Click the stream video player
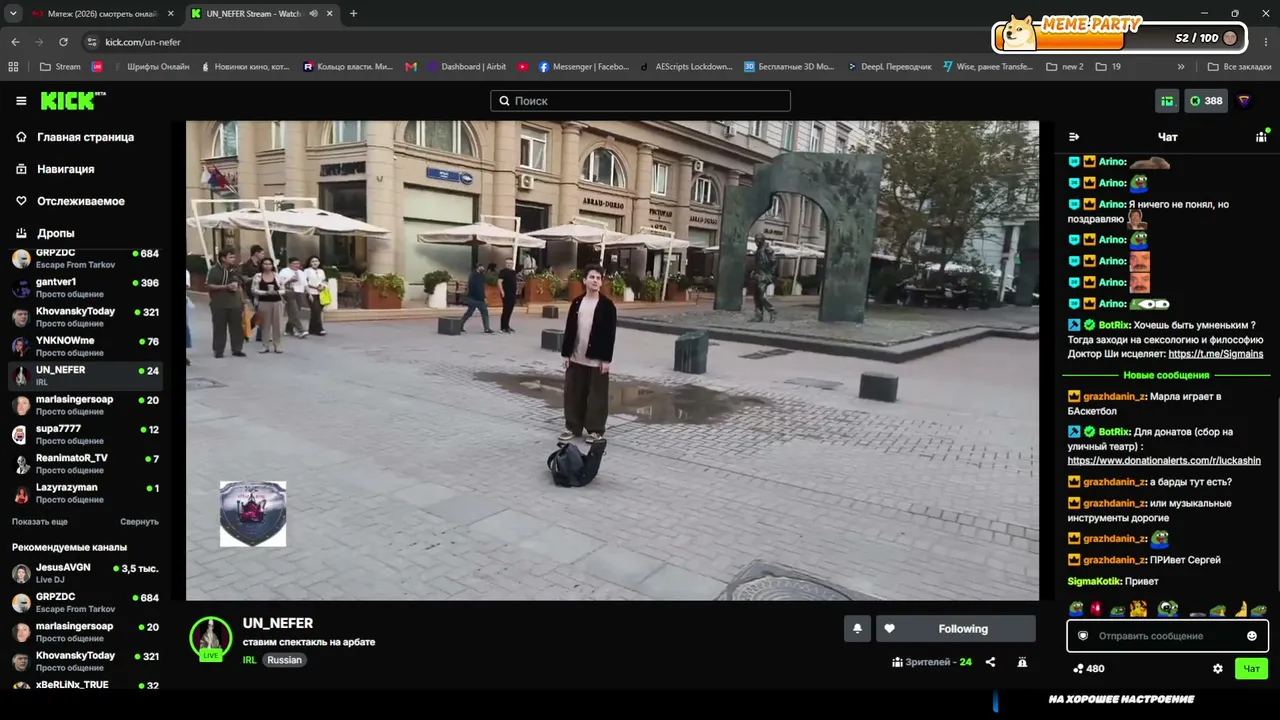The image size is (1280, 720). 612,361
